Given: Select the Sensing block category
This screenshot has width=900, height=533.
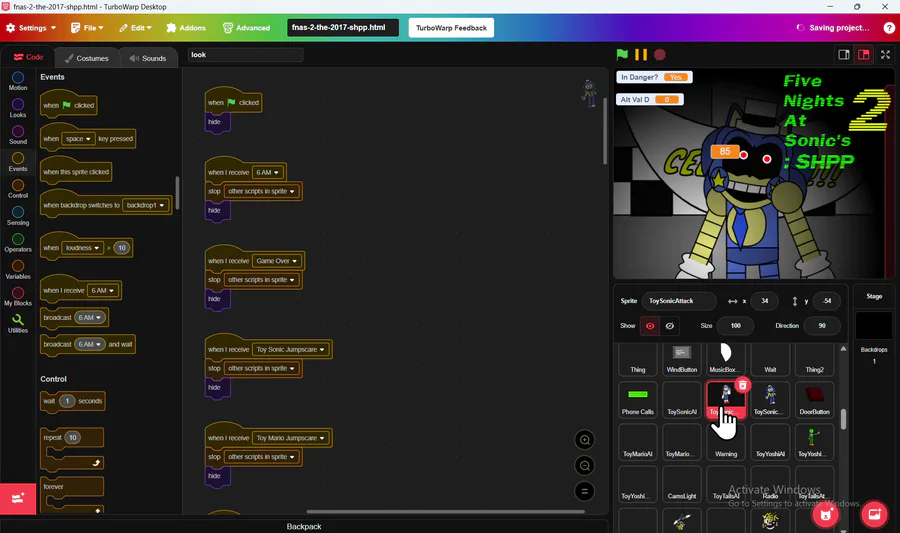Looking at the screenshot, I should (18, 216).
